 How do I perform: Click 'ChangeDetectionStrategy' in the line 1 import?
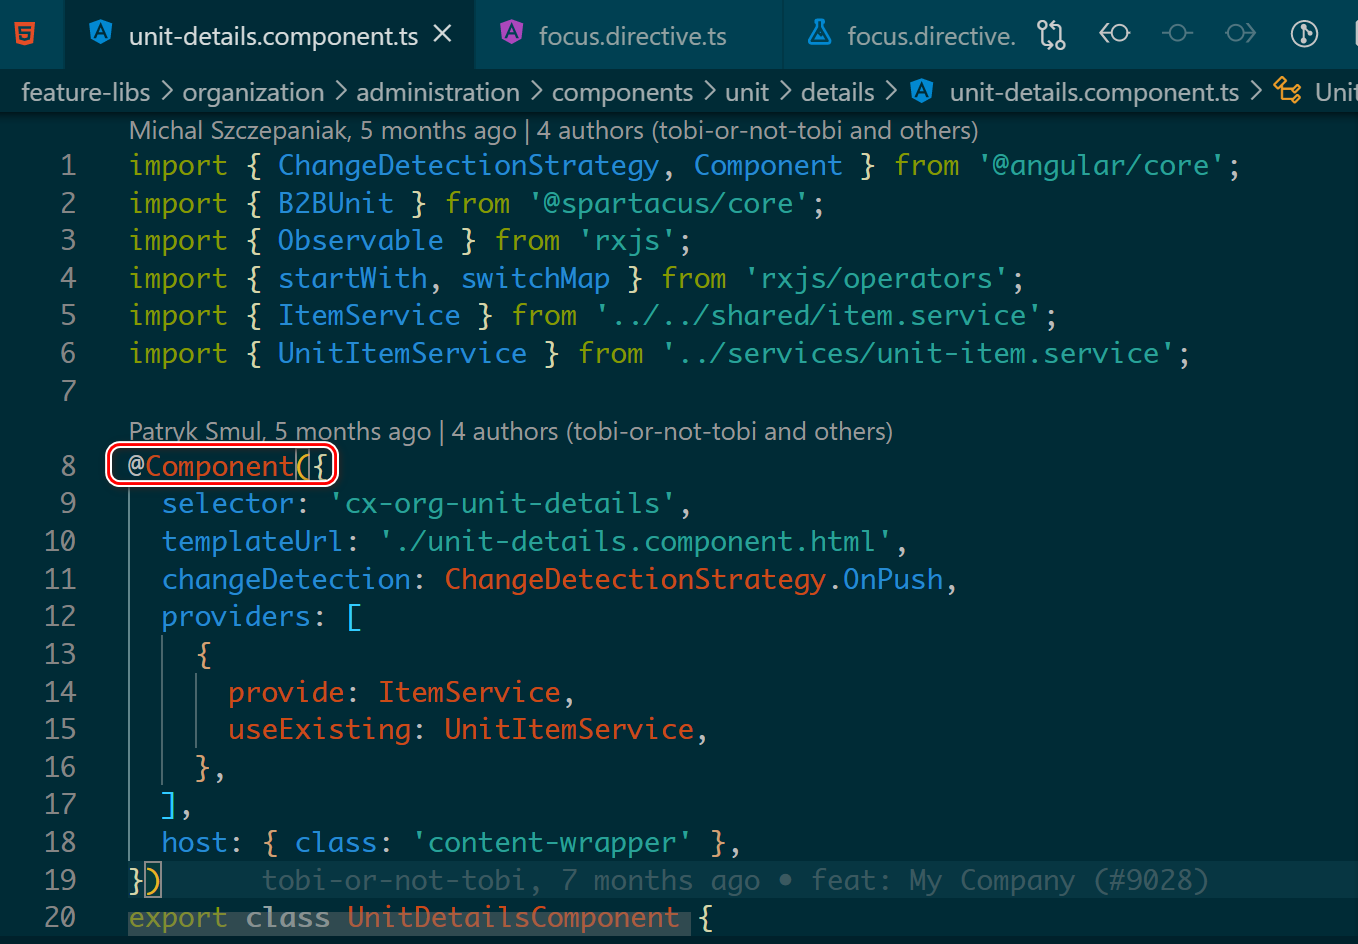tap(469, 166)
